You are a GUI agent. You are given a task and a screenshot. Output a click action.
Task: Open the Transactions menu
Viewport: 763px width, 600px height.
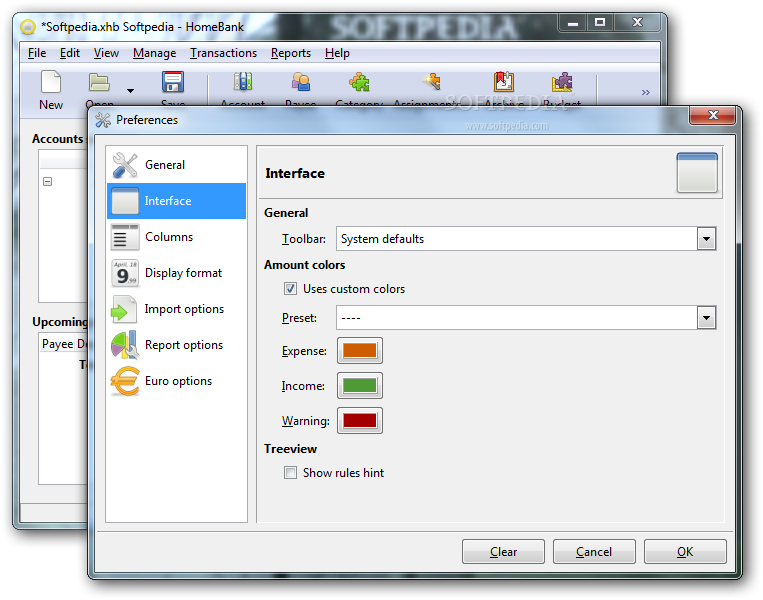coord(223,53)
